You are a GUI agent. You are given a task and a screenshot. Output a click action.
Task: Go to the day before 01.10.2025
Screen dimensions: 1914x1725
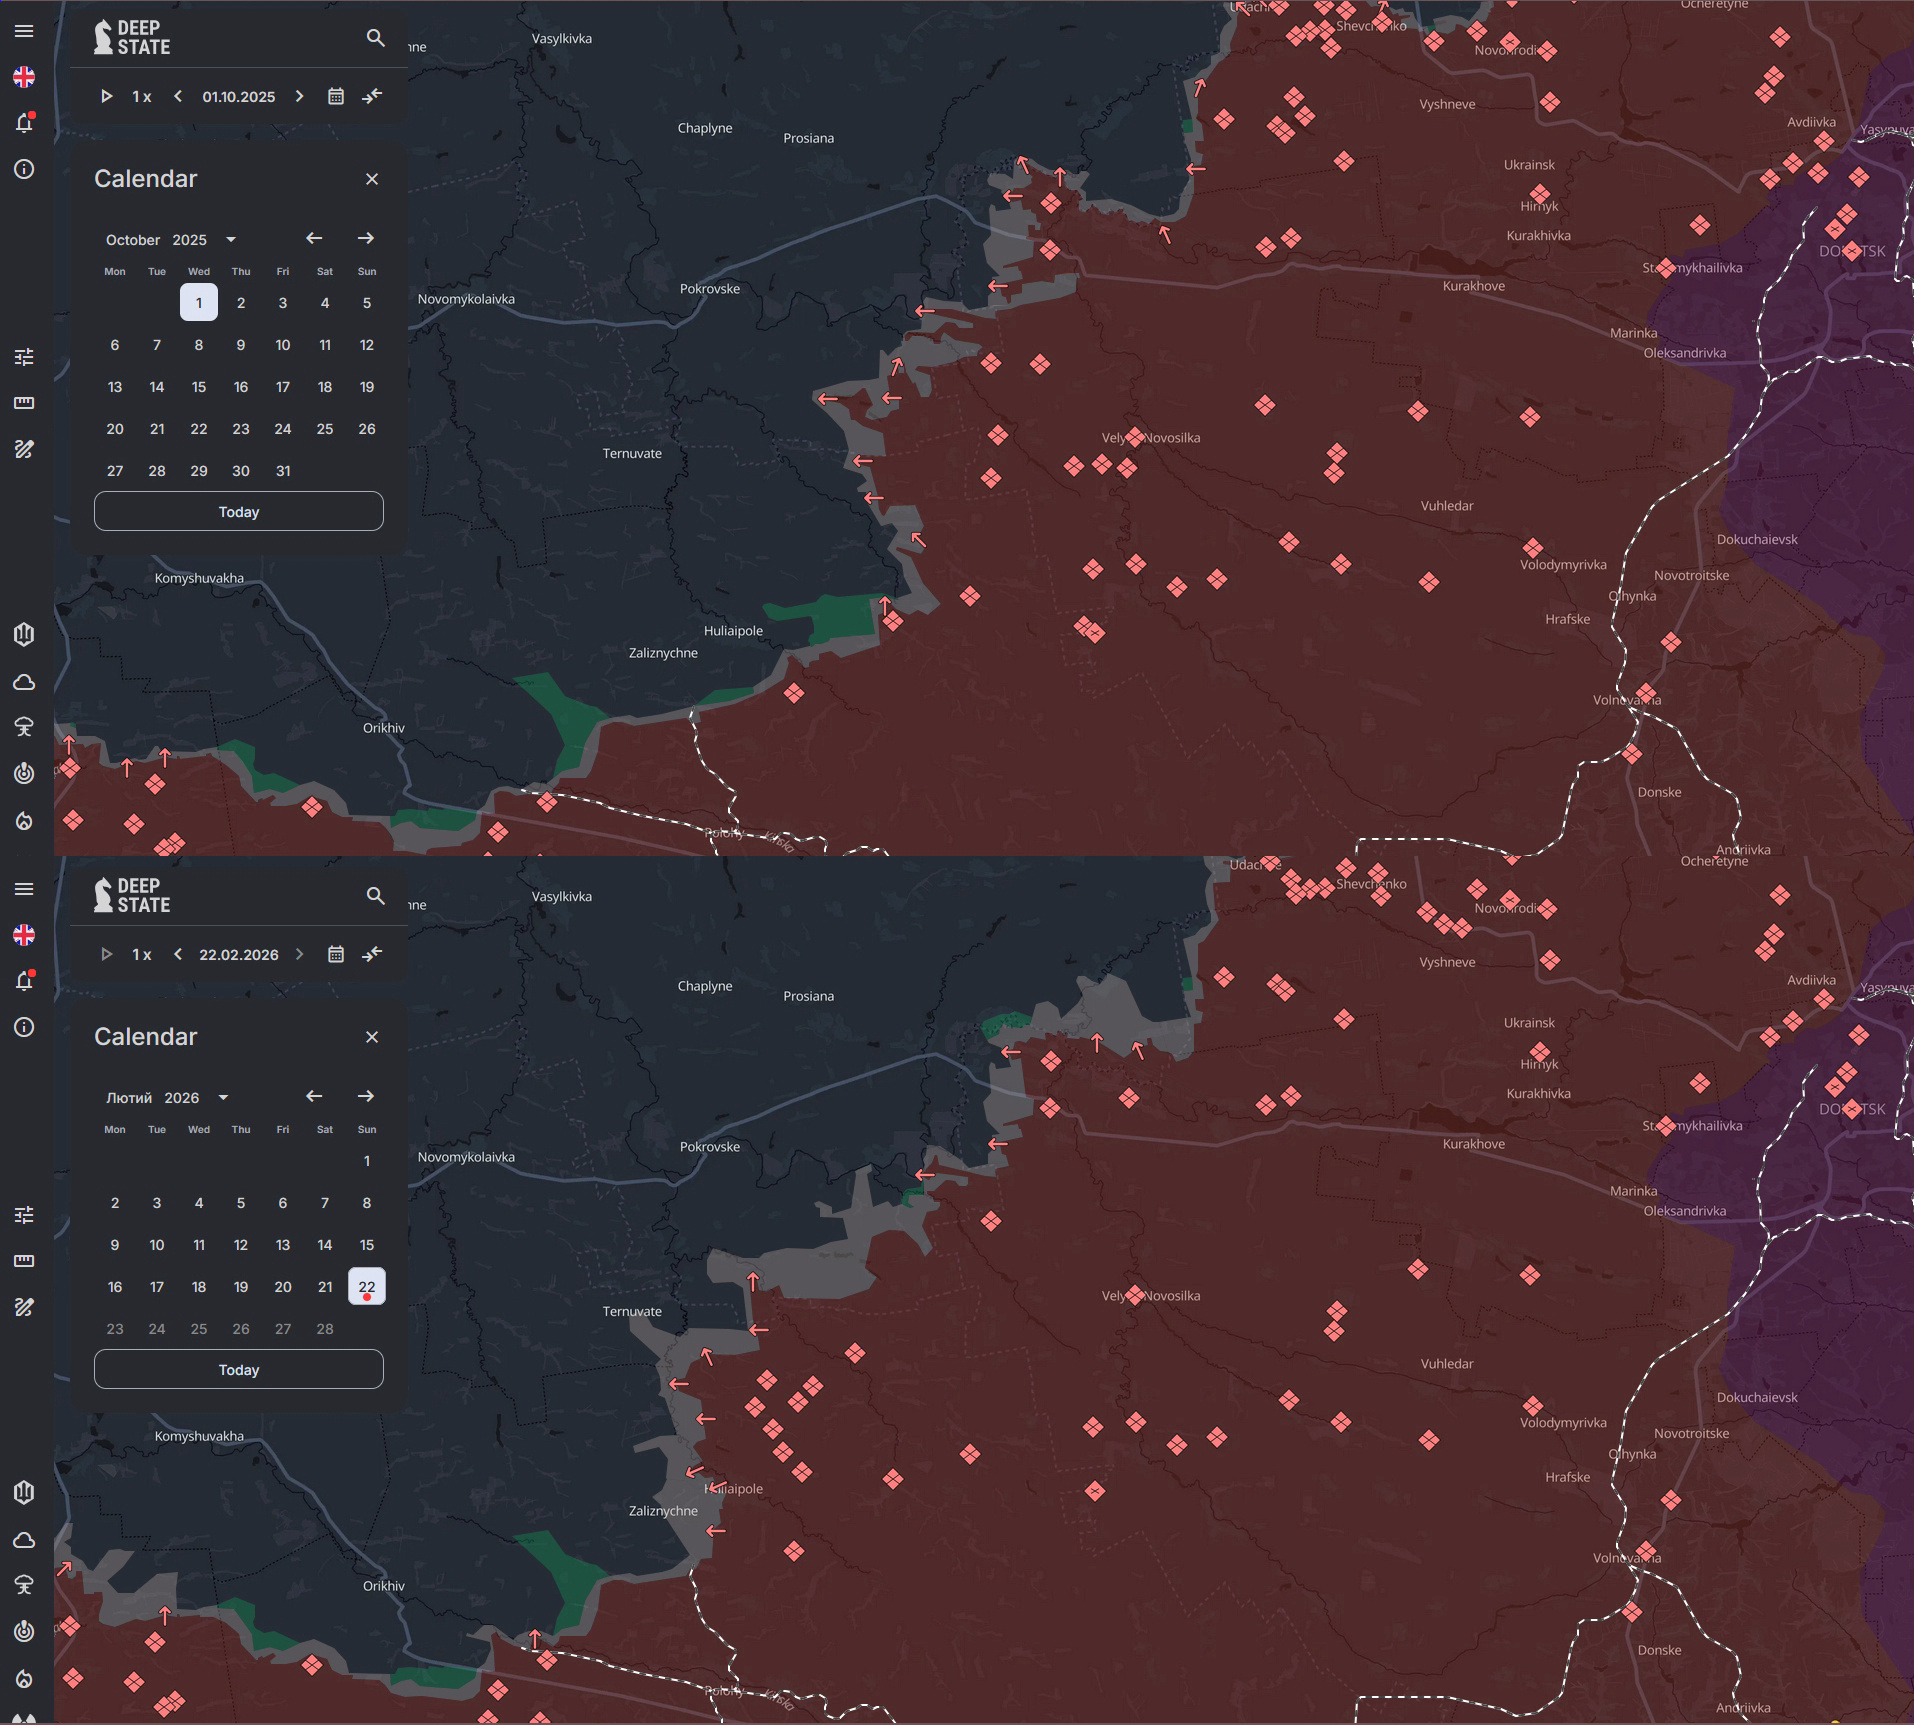pos(178,96)
